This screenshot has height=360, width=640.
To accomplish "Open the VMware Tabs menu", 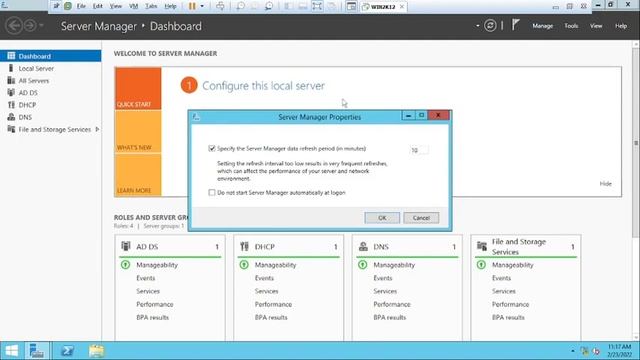I will coord(151,6).
